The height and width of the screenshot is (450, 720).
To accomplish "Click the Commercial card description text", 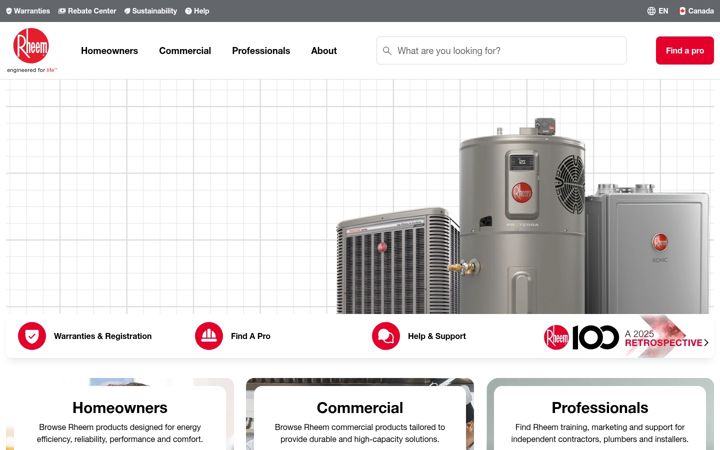I will 360,433.
